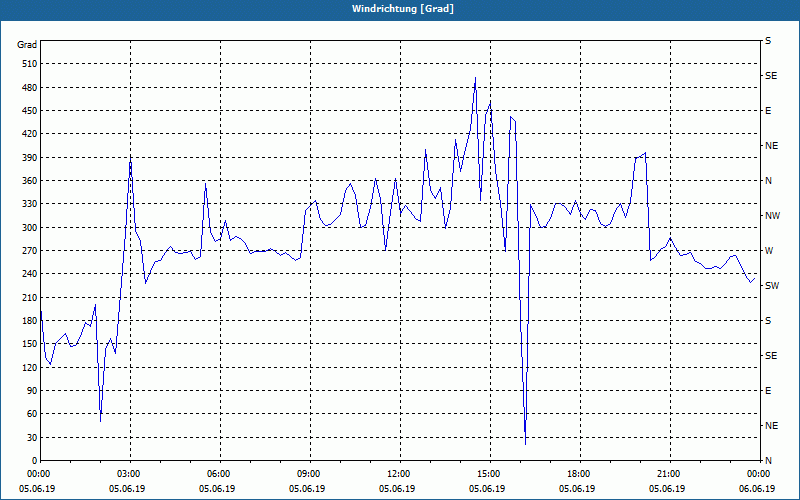Select the 90 y-axis label
Screen dimensions: 800x500
(x=32, y=391)
